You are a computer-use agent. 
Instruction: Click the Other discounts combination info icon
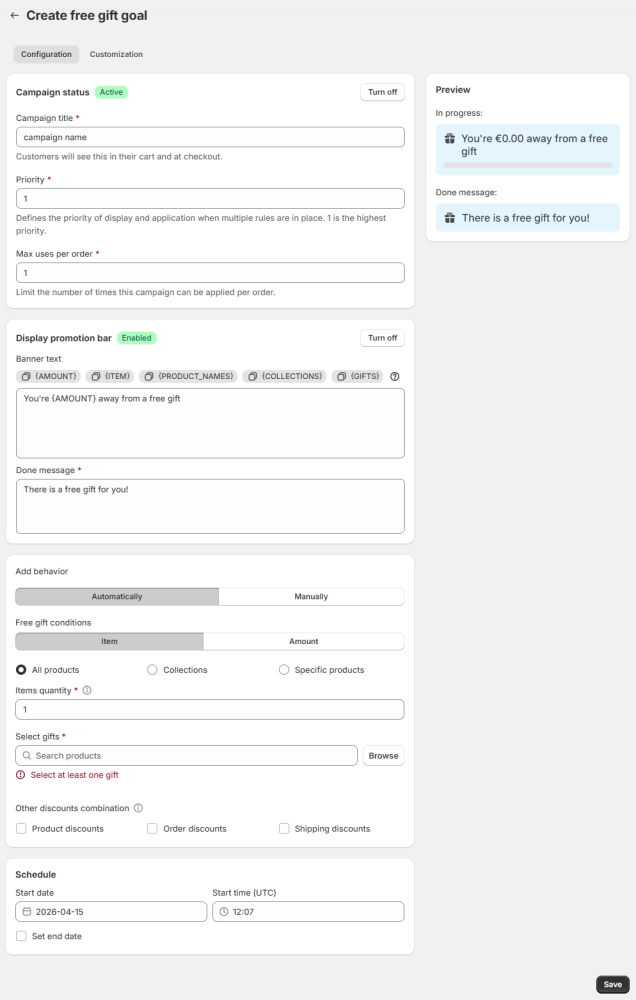(138, 808)
